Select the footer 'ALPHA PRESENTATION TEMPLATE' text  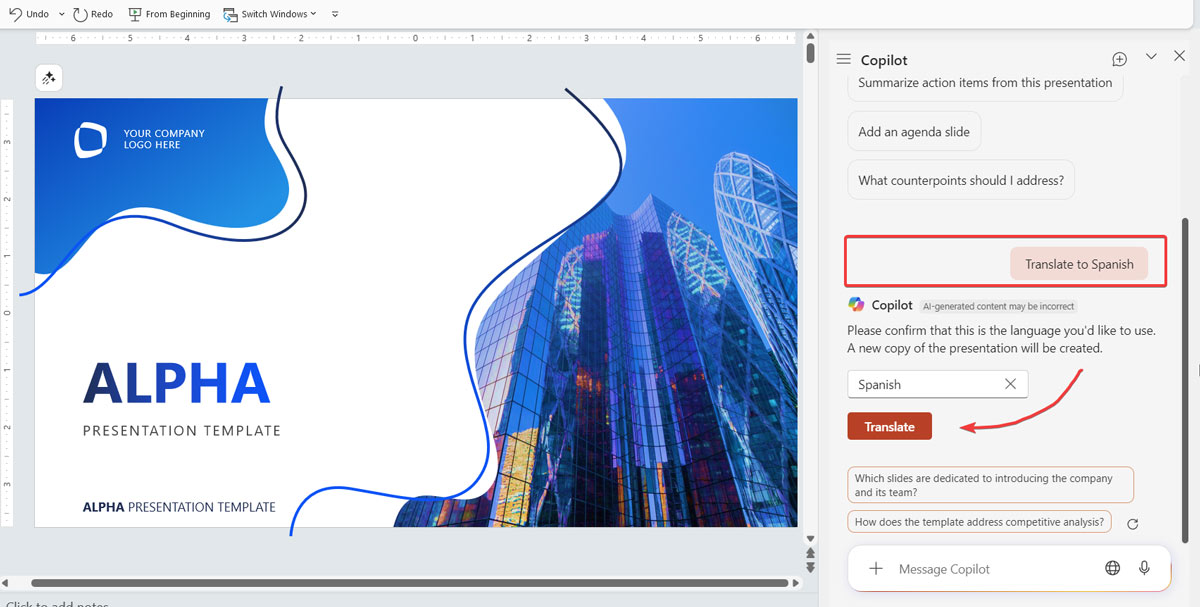tap(179, 507)
